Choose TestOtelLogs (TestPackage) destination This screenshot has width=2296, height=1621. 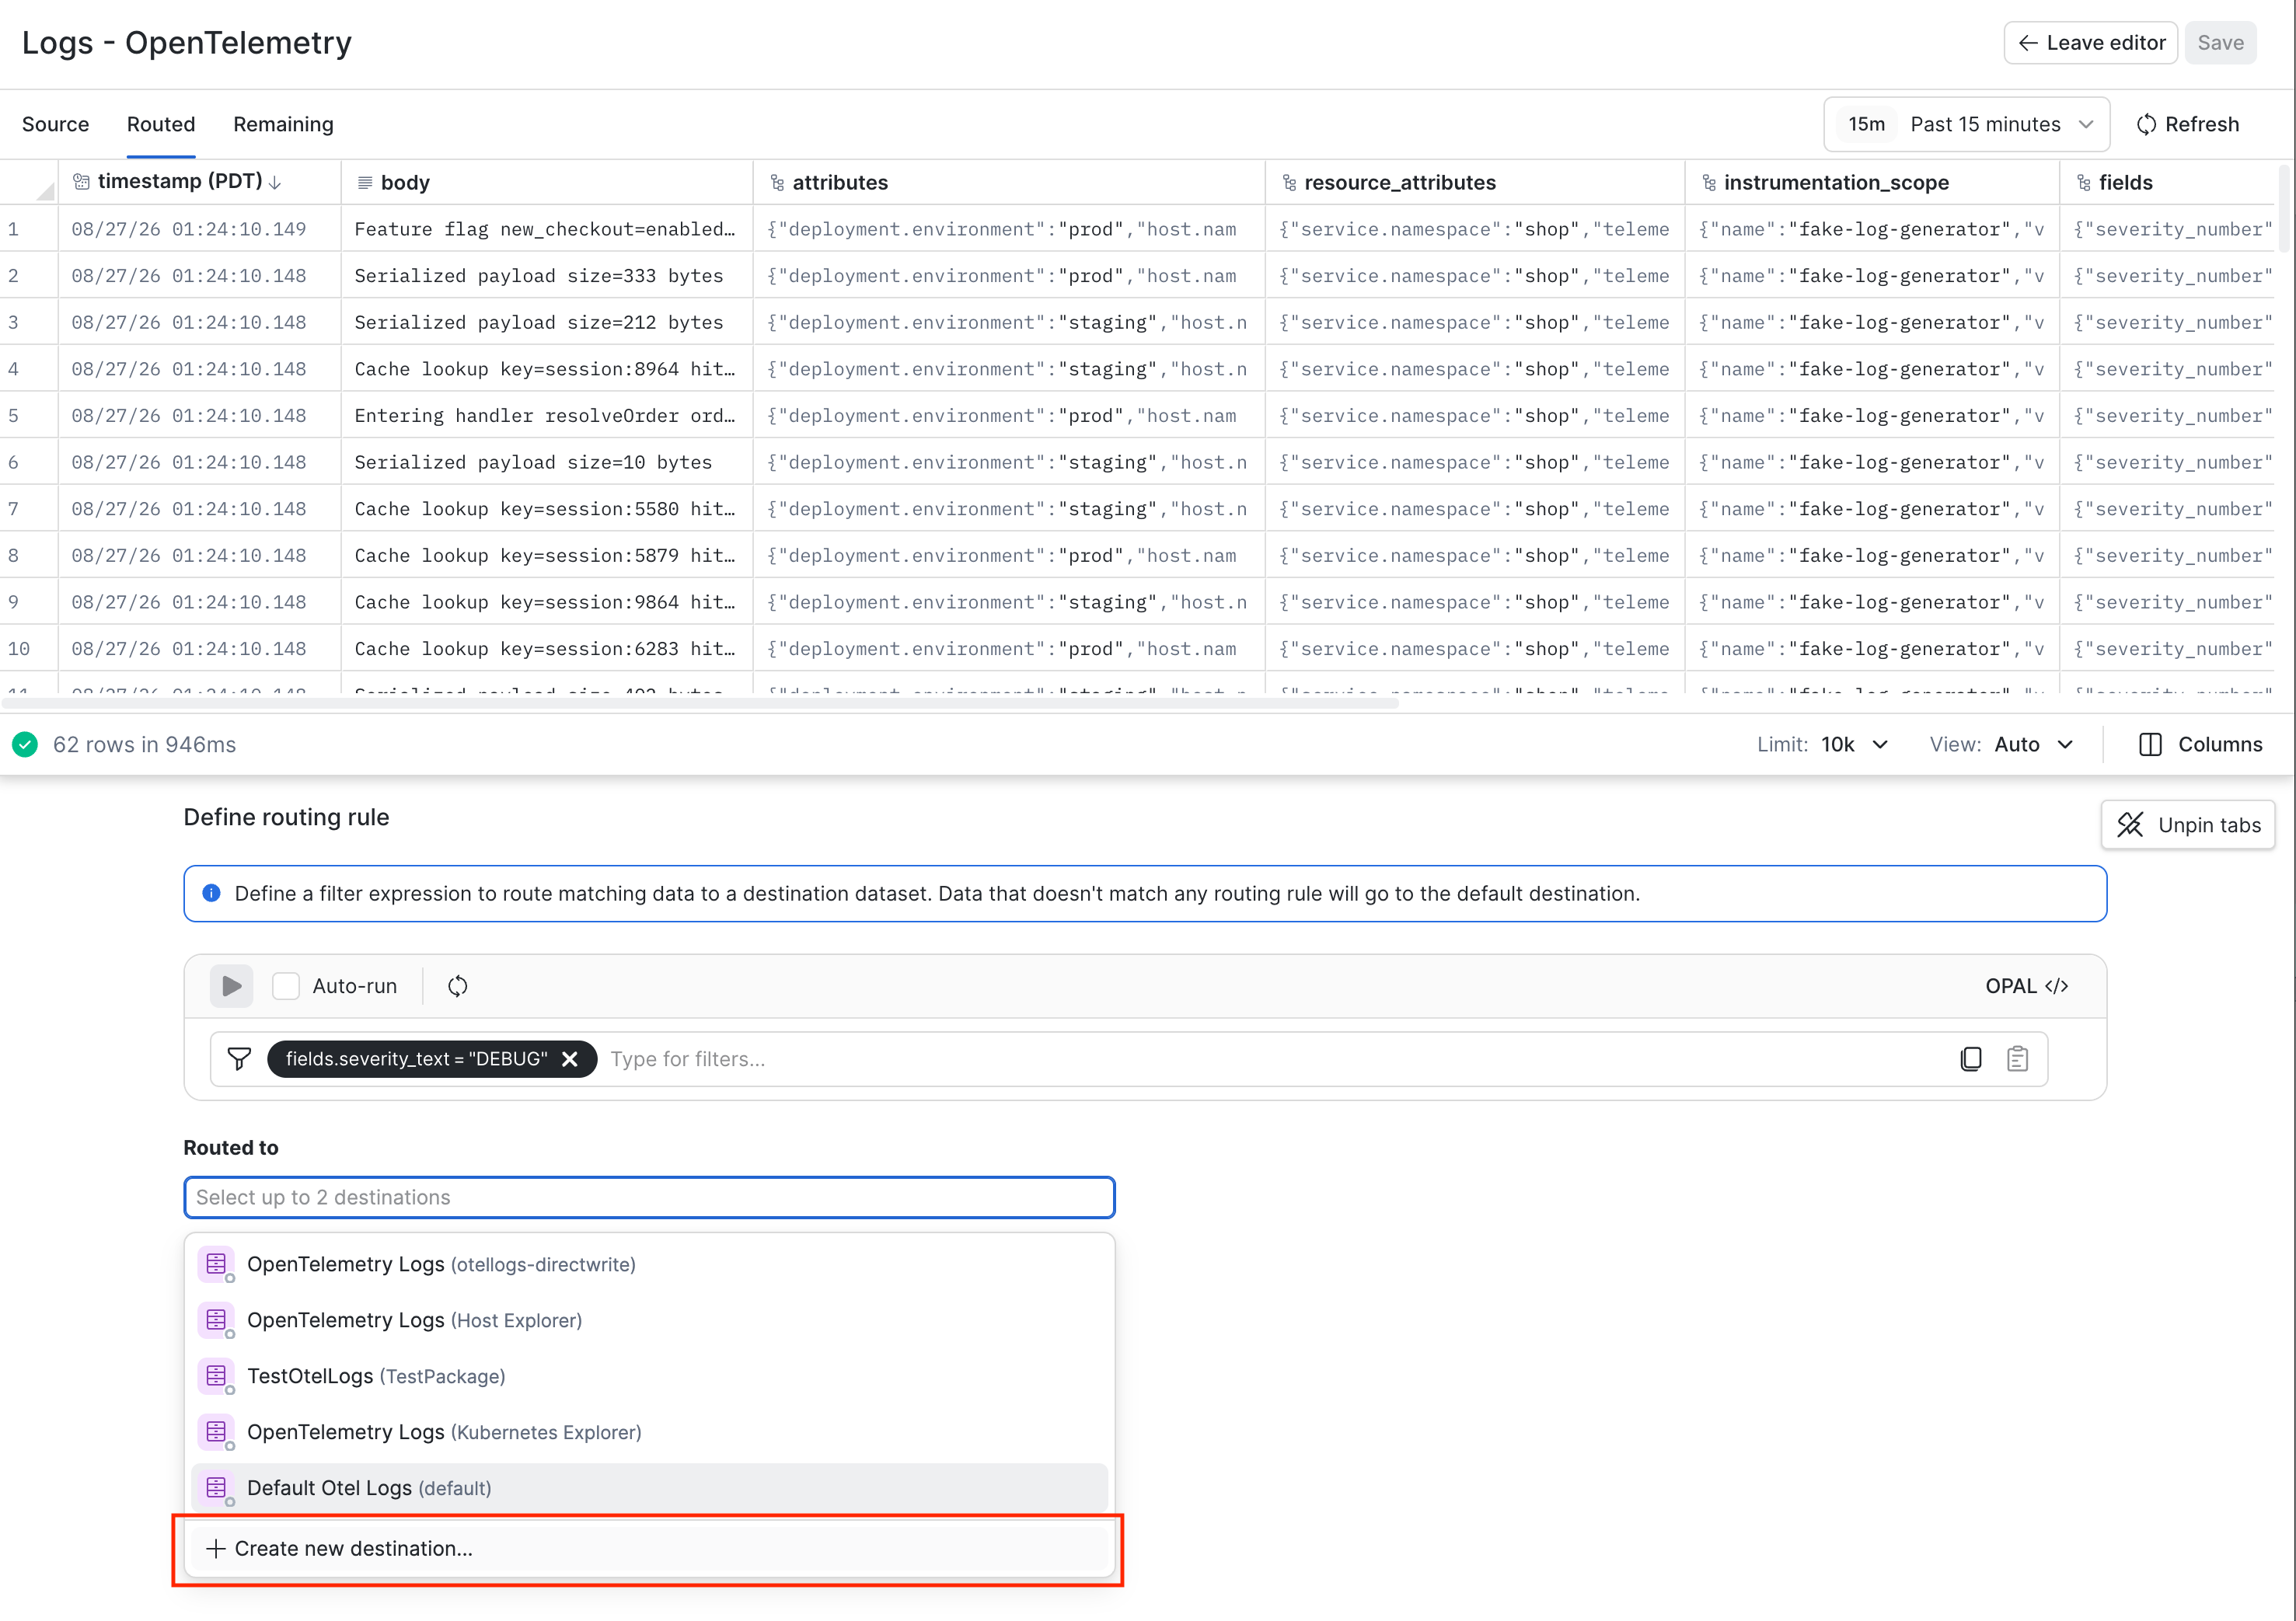(x=649, y=1376)
